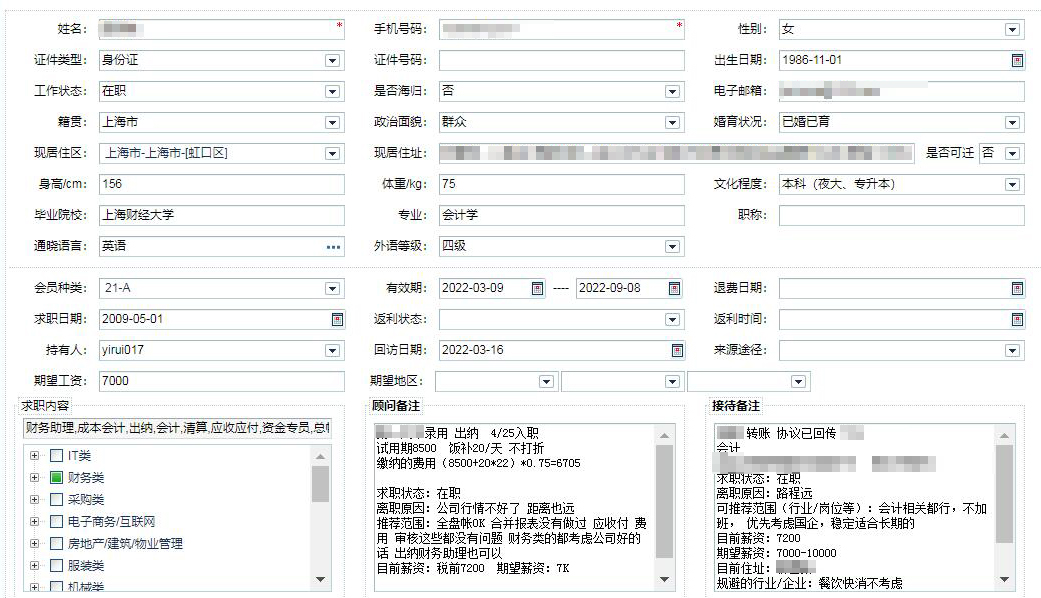The image size is (1041, 598).
Task: Open the third 期望地区 dropdown
Action: pyautogui.click(x=799, y=382)
